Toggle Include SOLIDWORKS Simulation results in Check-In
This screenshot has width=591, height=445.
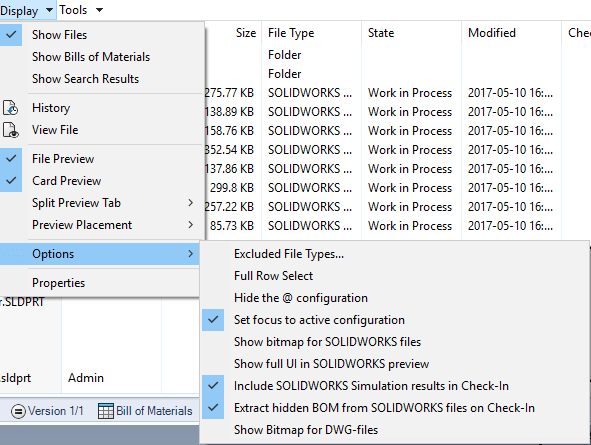[213, 386]
